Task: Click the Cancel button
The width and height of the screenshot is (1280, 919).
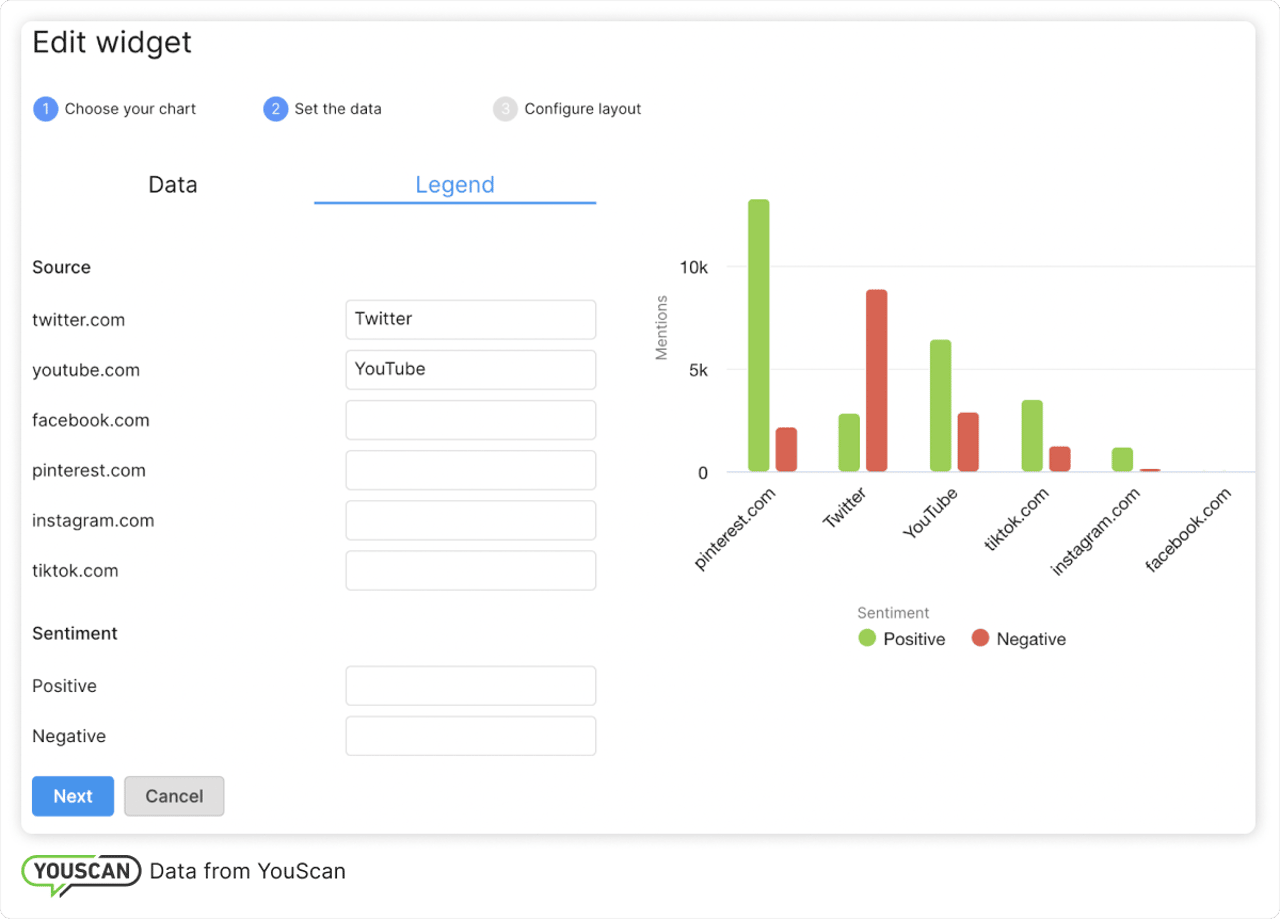Action: coord(174,796)
